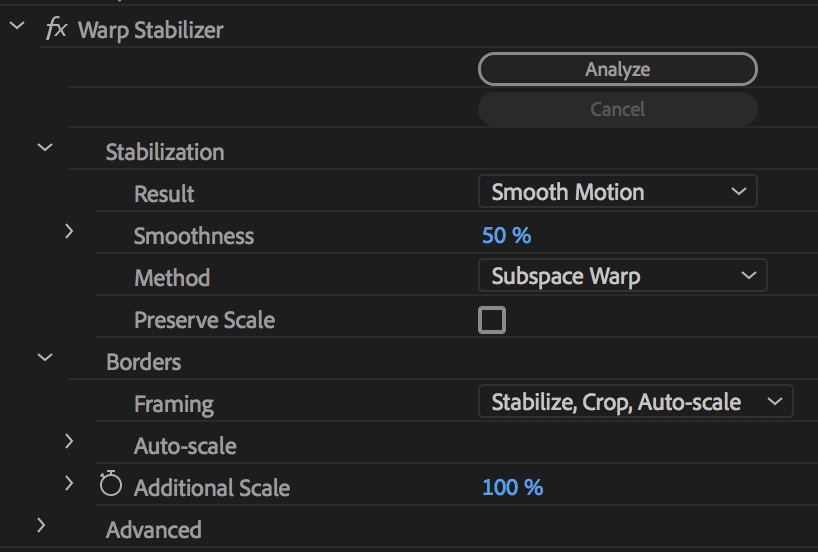818x552 pixels.
Task: Toggle the fx icon for Warp Stabilizer
Action: tap(56, 29)
